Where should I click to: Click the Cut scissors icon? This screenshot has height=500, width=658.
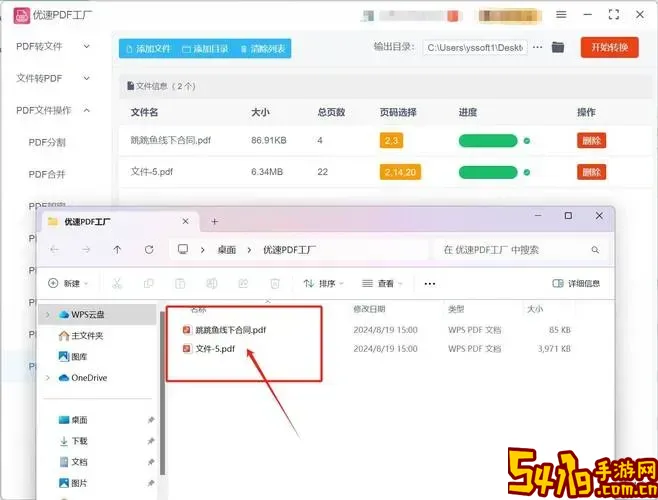click(x=117, y=284)
